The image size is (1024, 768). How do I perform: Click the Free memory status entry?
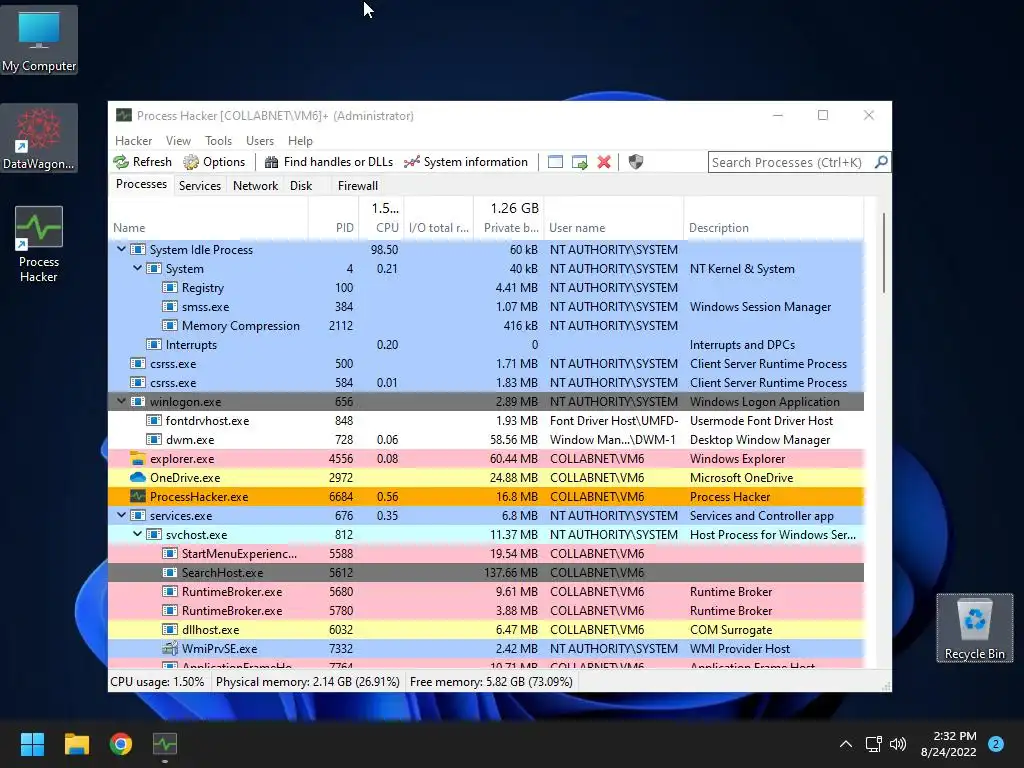point(491,682)
